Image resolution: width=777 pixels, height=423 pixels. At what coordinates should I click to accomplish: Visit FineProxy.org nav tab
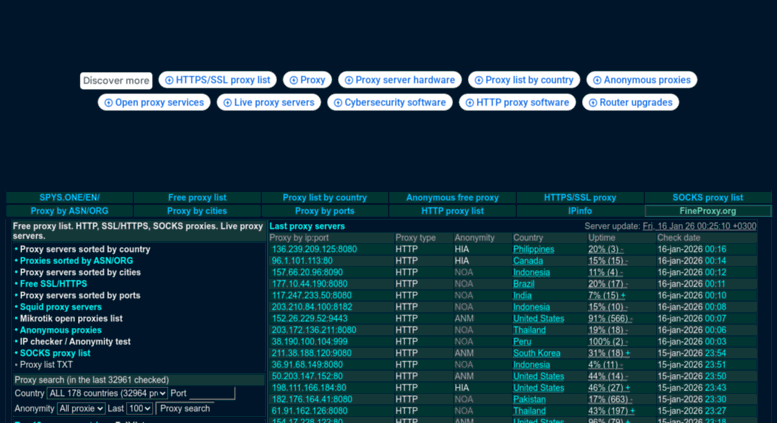[x=708, y=211]
